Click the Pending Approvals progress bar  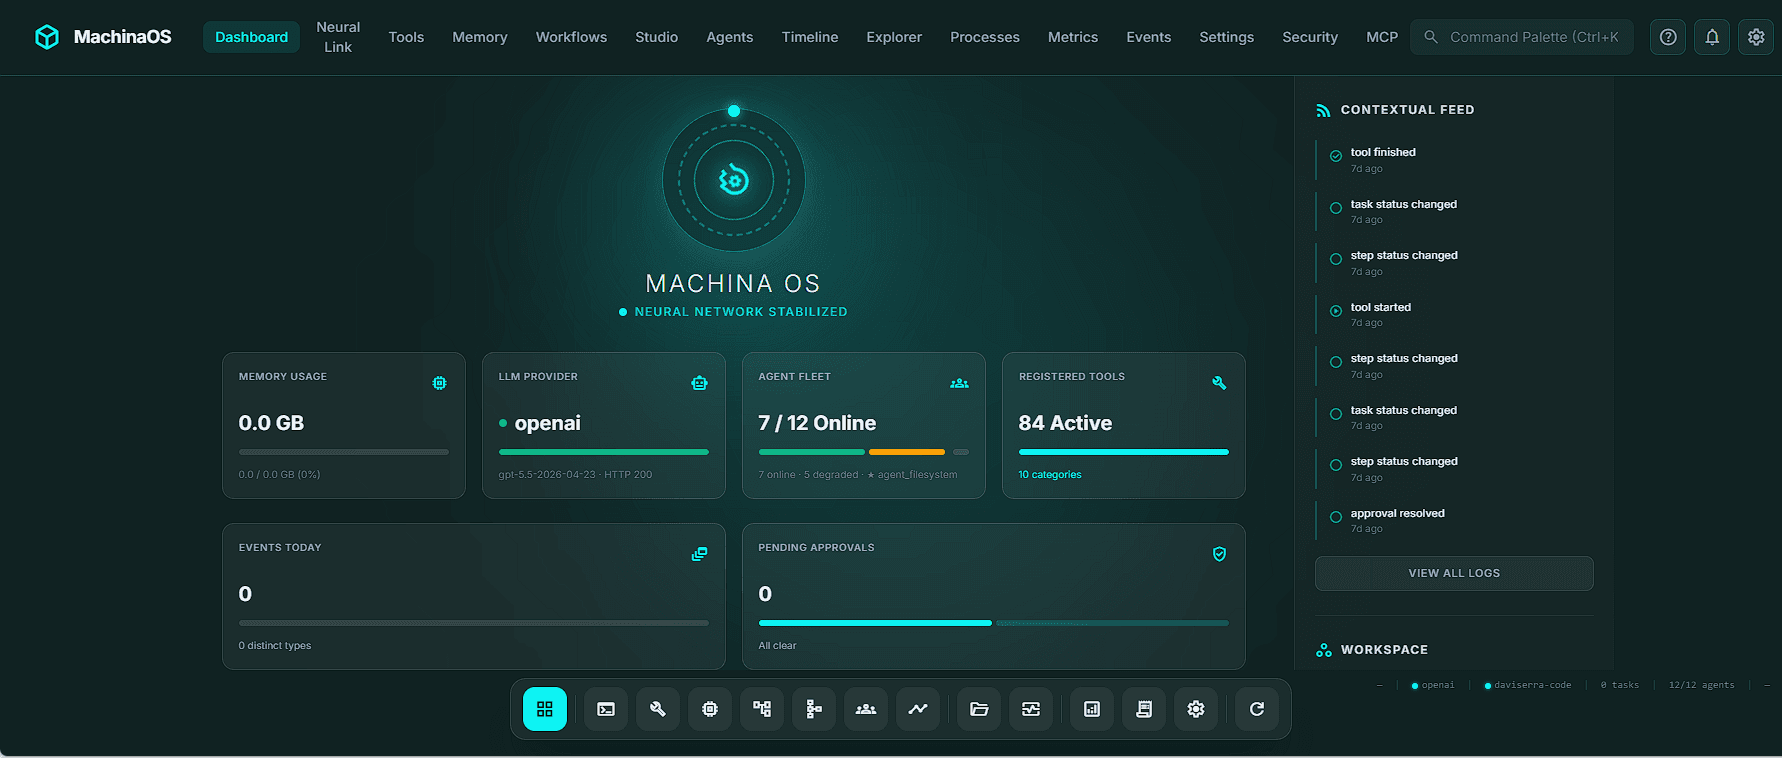pyautogui.click(x=994, y=623)
